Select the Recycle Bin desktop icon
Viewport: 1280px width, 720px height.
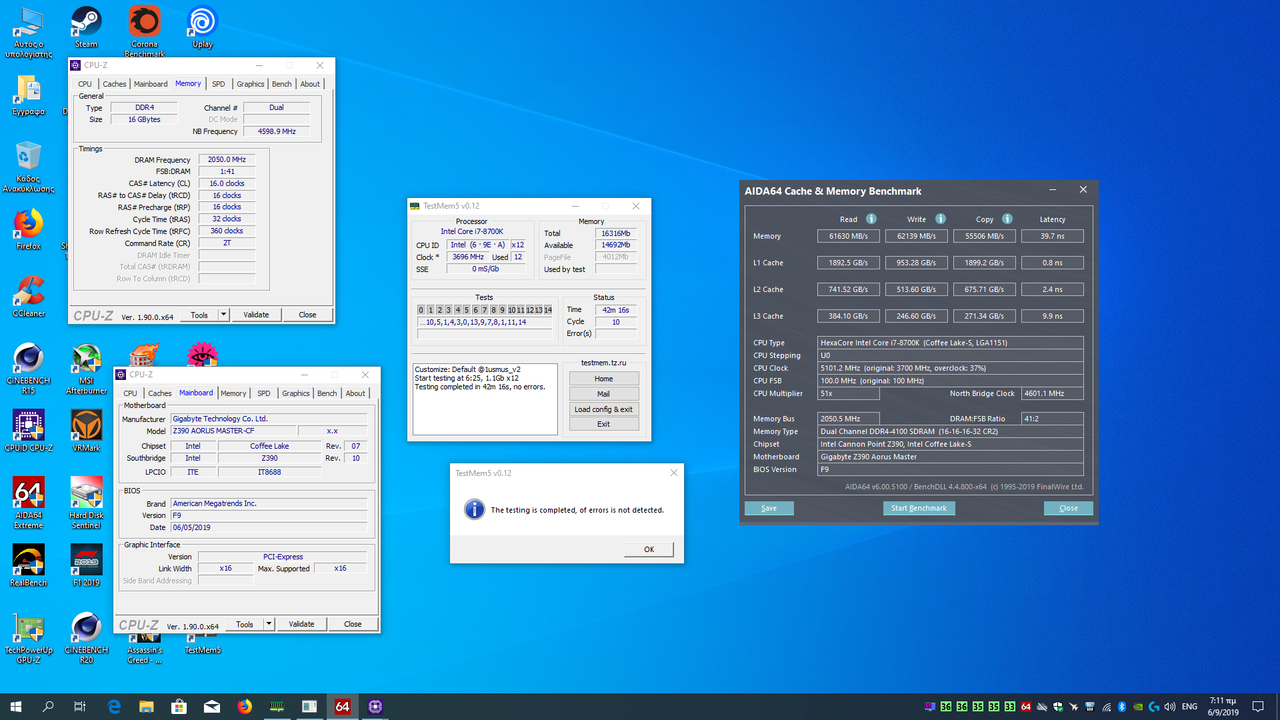(x=28, y=166)
